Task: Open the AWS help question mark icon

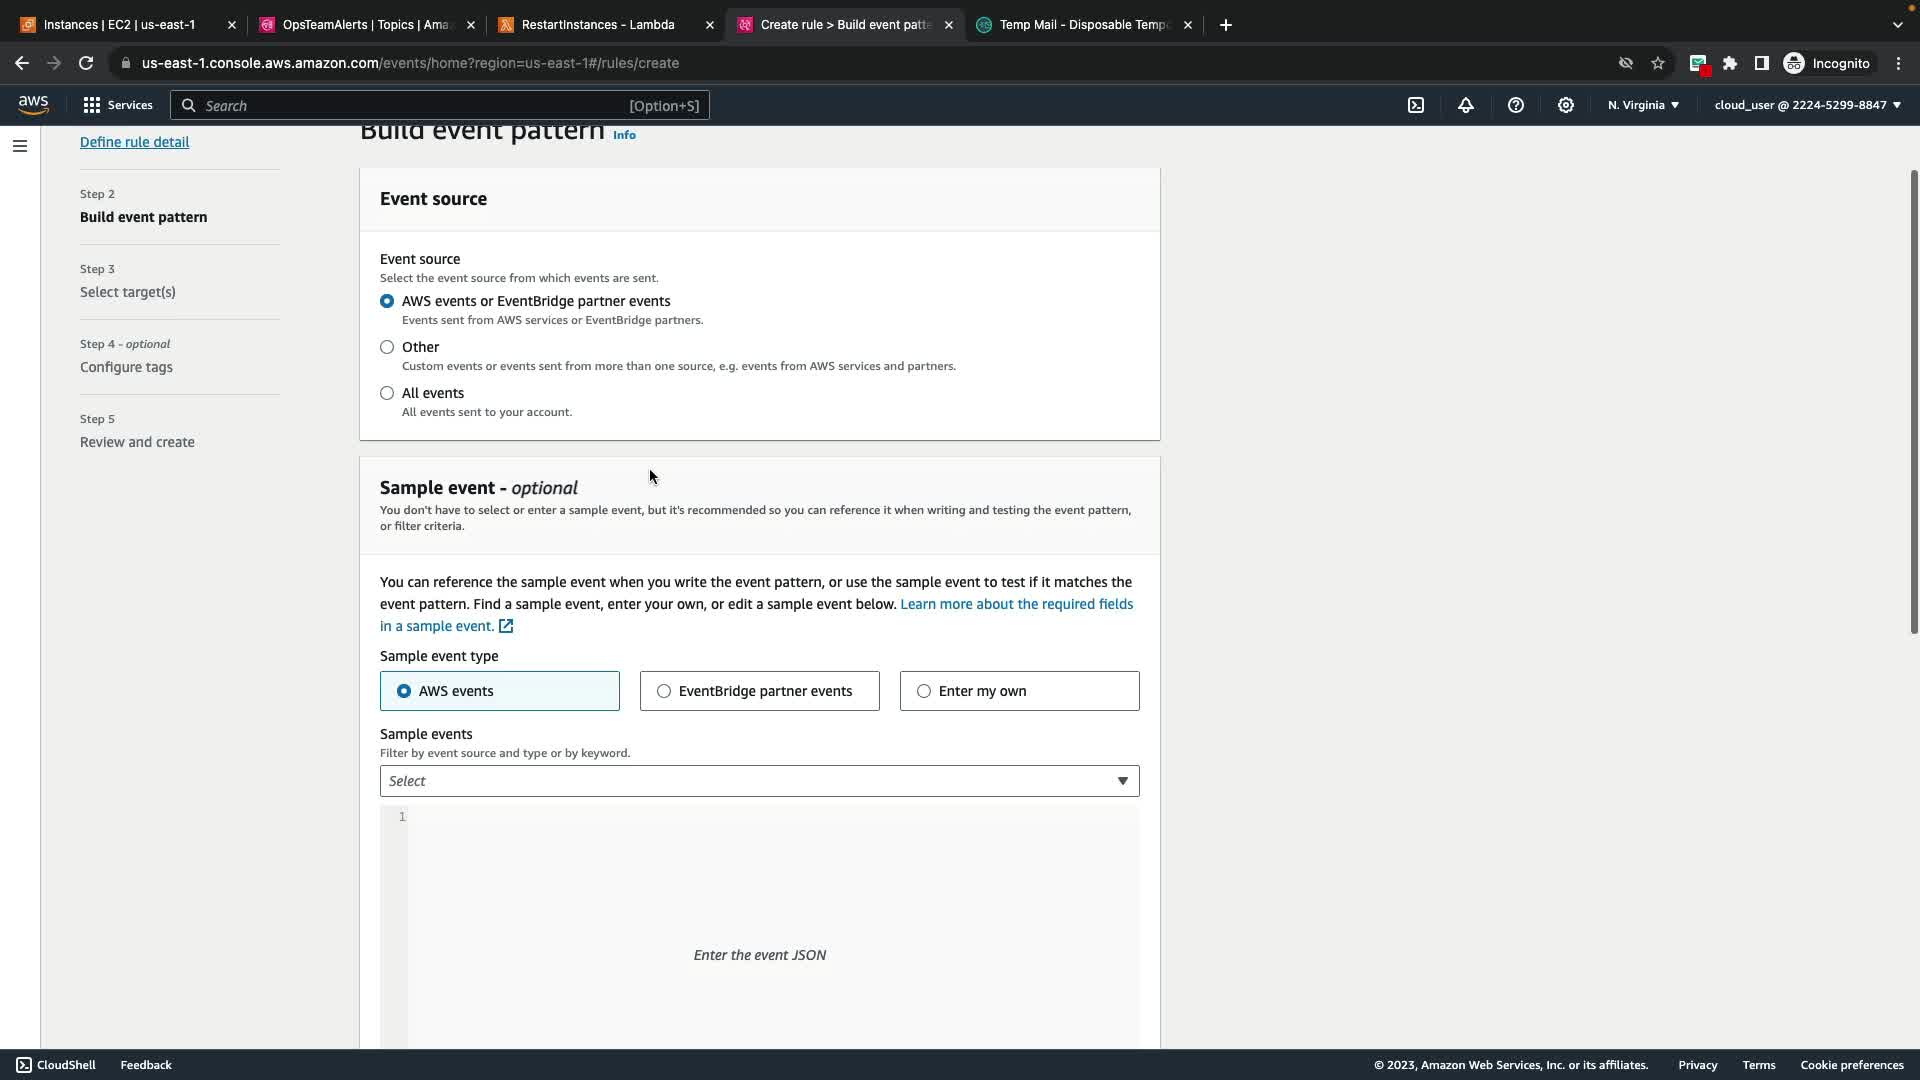Action: [1516, 105]
